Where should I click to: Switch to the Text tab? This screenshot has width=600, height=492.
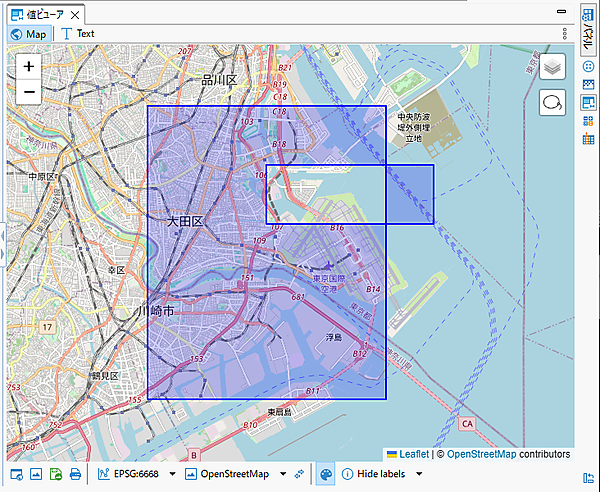pyautogui.click(x=78, y=33)
